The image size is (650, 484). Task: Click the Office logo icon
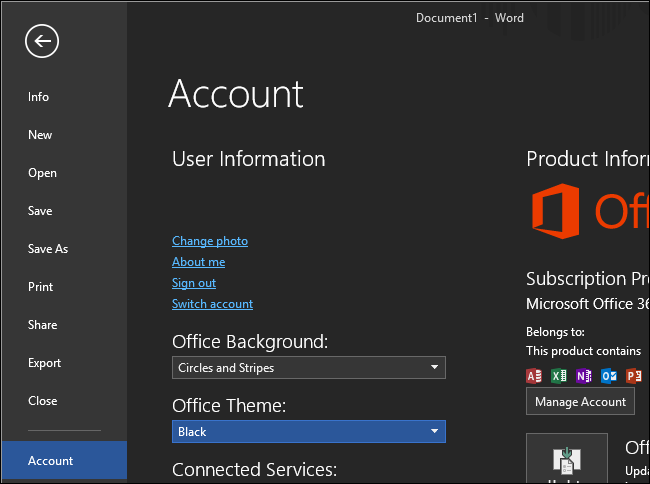556,213
